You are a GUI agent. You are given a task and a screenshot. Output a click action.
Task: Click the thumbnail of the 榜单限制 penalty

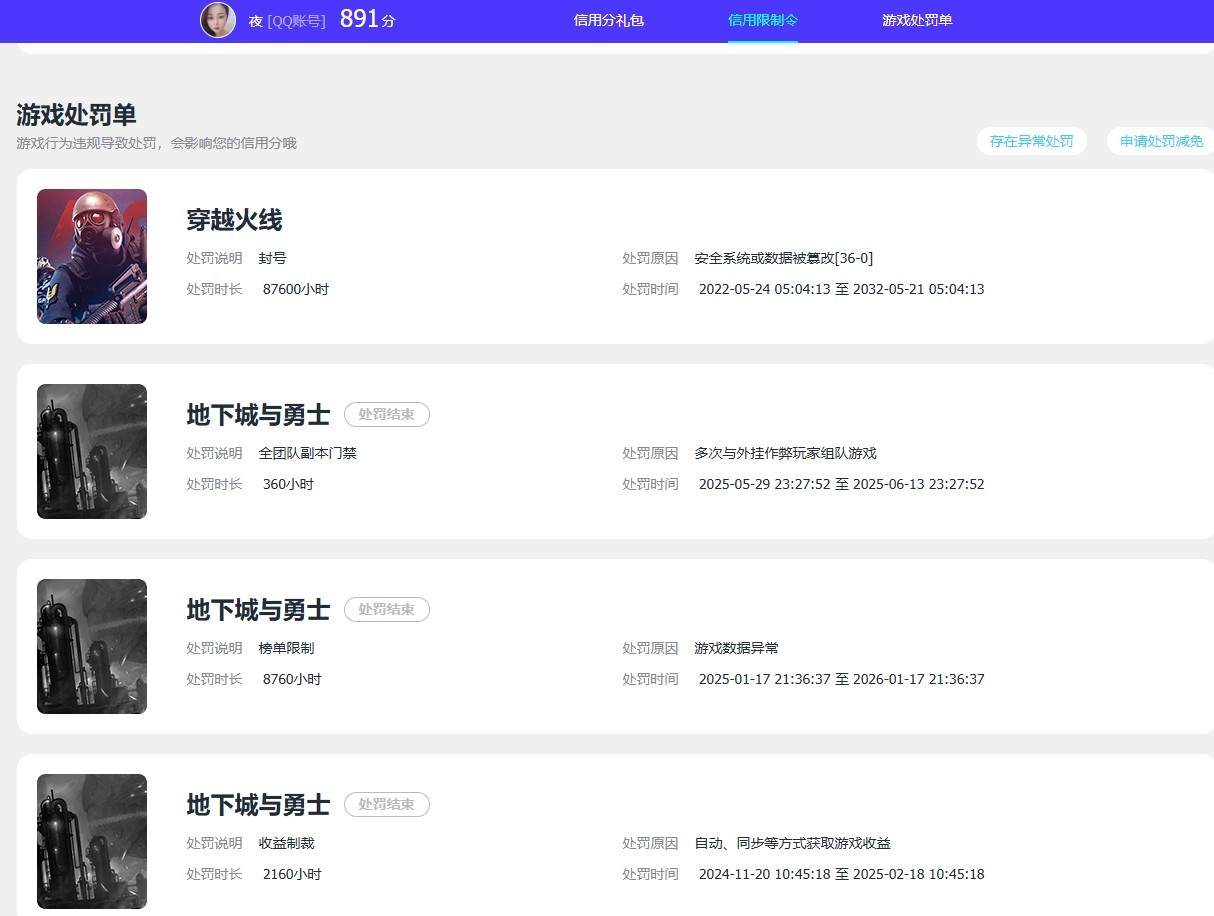click(x=92, y=646)
